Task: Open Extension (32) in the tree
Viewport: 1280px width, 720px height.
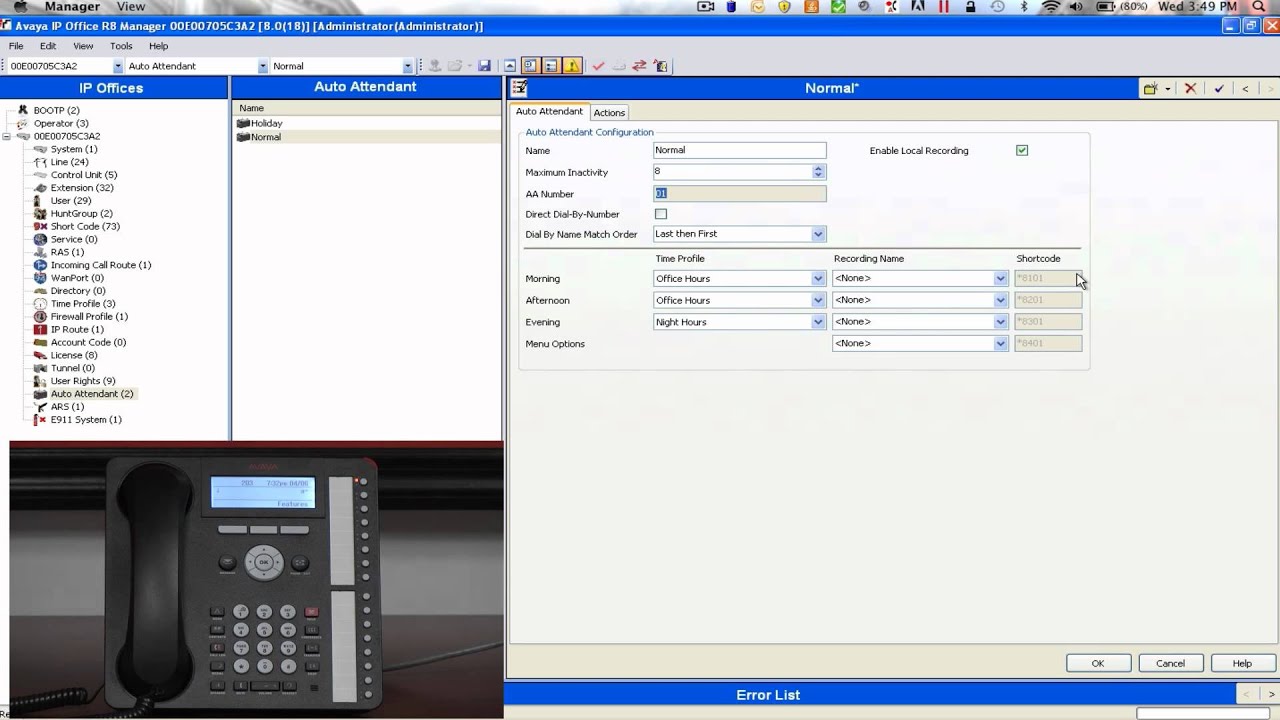Action: [82, 188]
